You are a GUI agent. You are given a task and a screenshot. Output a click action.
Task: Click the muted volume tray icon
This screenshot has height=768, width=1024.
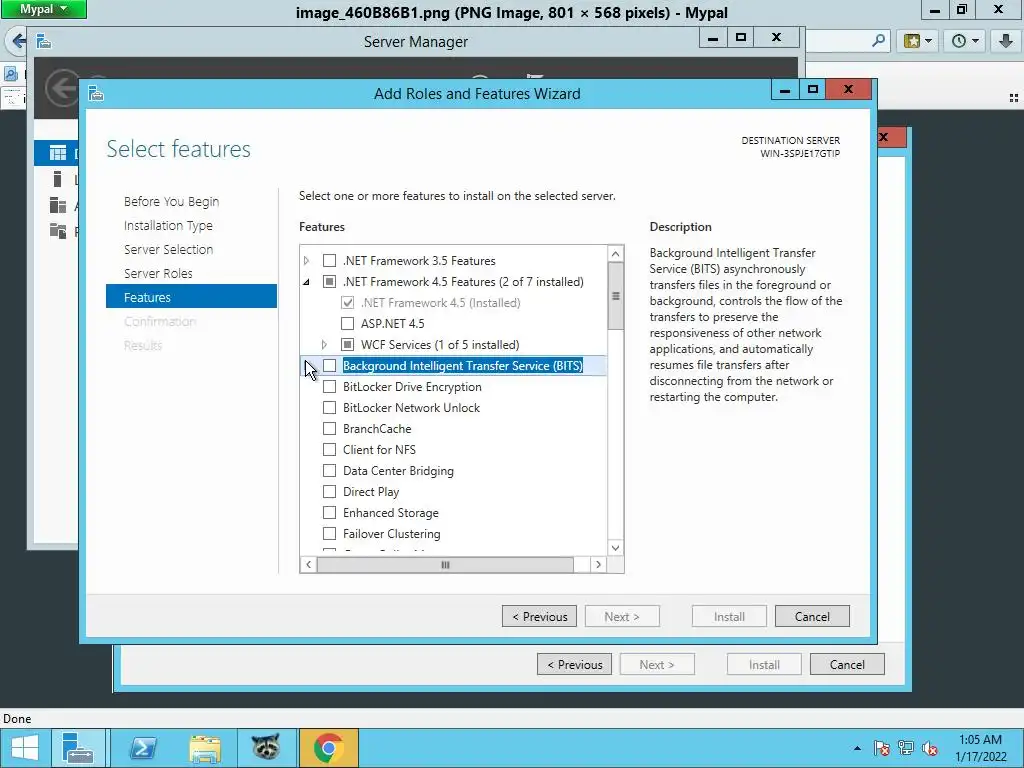tap(930, 748)
